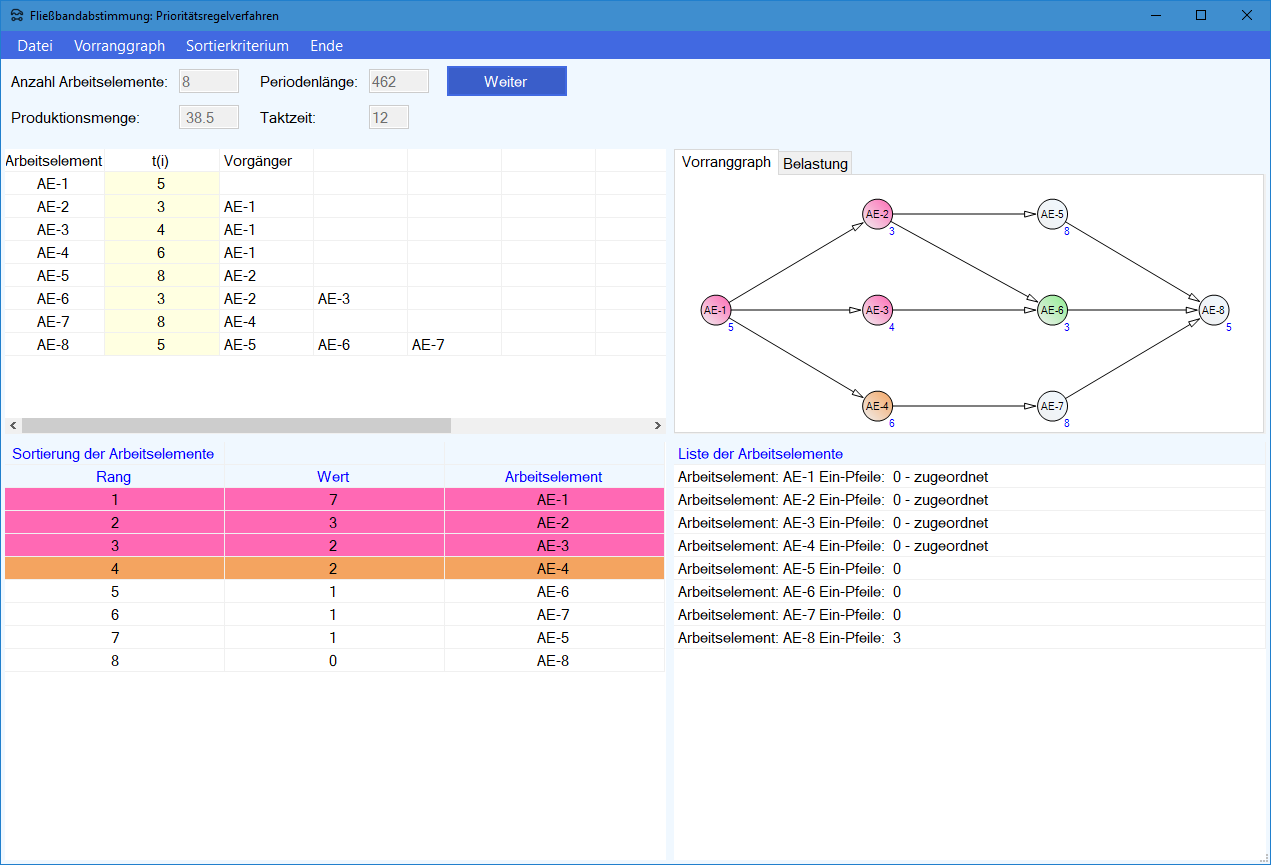Click the AE-8 end node in the graph

[1213, 310]
